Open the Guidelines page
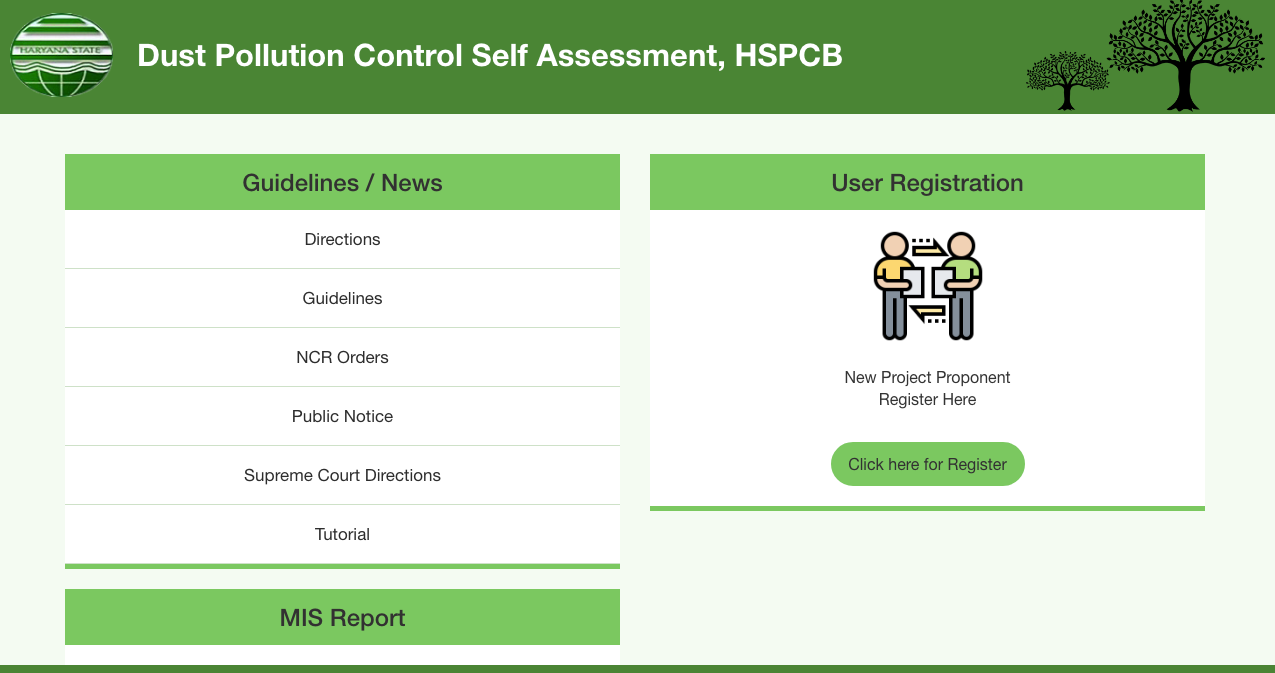The height and width of the screenshot is (673, 1275). [x=342, y=298]
